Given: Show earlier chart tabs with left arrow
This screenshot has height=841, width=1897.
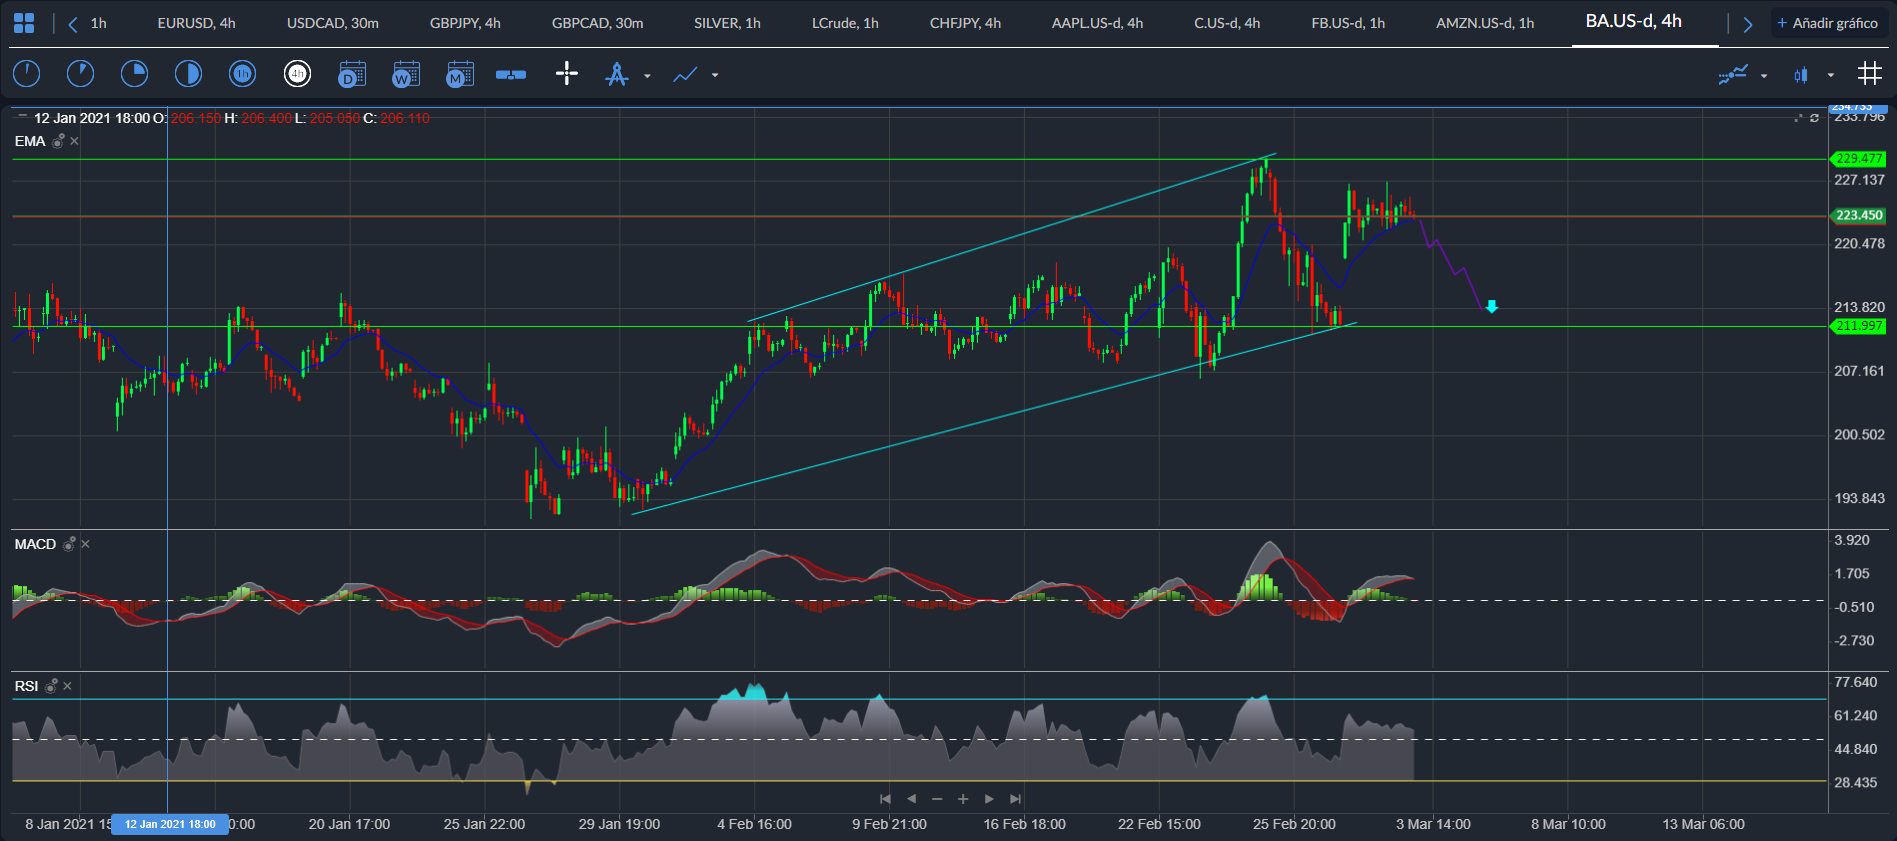Looking at the screenshot, I should tap(73, 24).
